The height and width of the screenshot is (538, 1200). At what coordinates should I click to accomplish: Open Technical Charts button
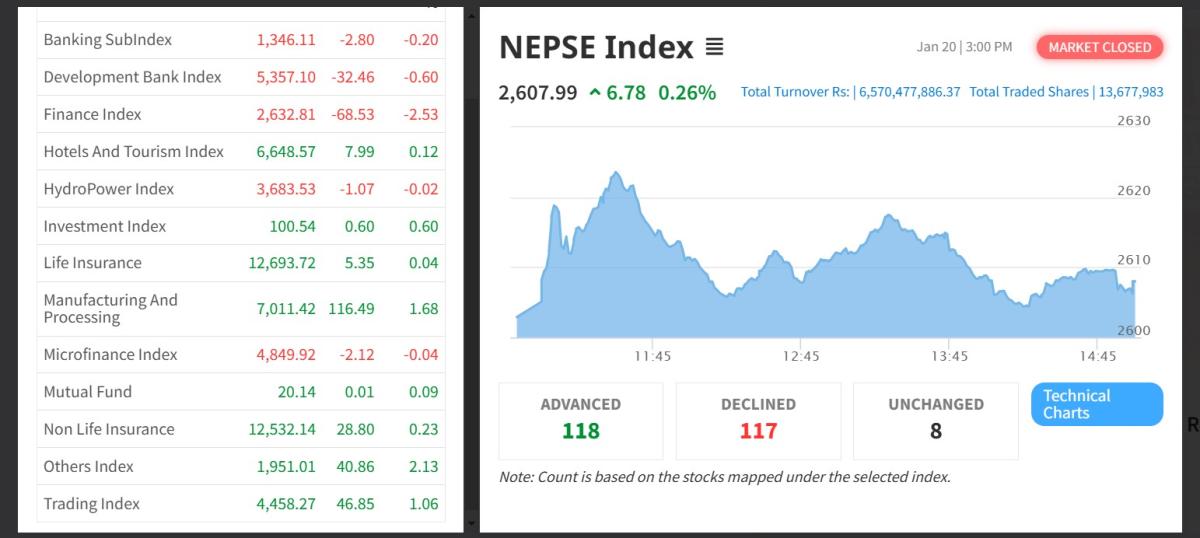[1097, 404]
